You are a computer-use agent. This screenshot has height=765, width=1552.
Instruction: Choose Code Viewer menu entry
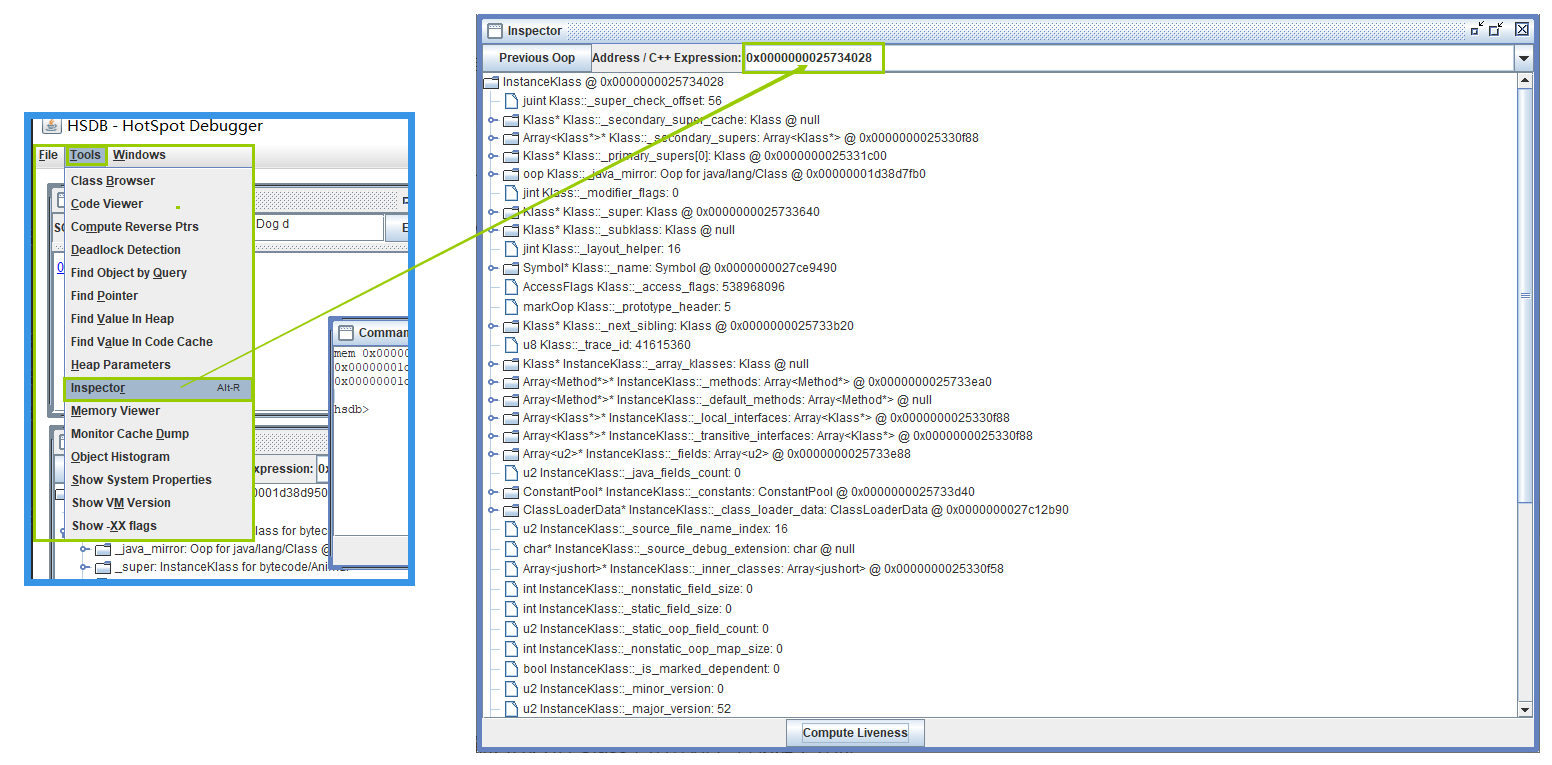[158, 204]
